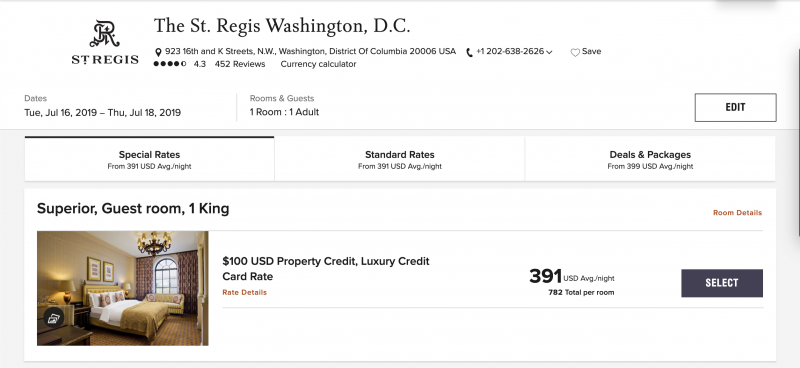
Task: Click the 1 Room : 1 Adult field
Action: pos(284,106)
